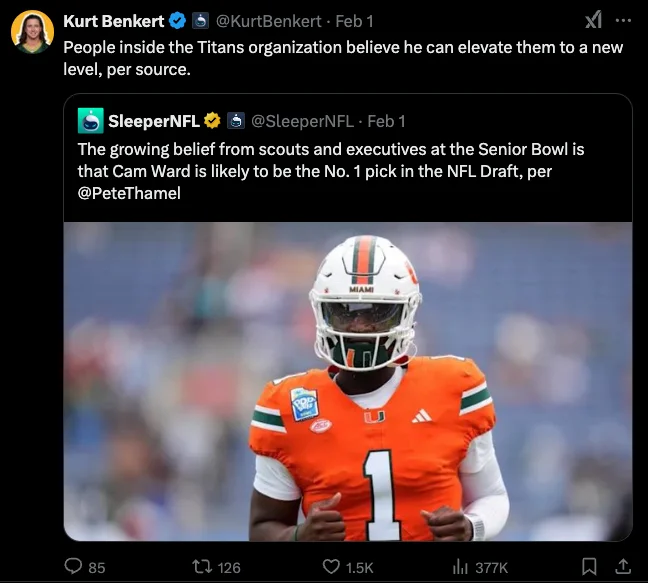This screenshot has height=583, width=648.
Task: Click SleeperNFL's gold verified badge
Action: pos(212,121)
